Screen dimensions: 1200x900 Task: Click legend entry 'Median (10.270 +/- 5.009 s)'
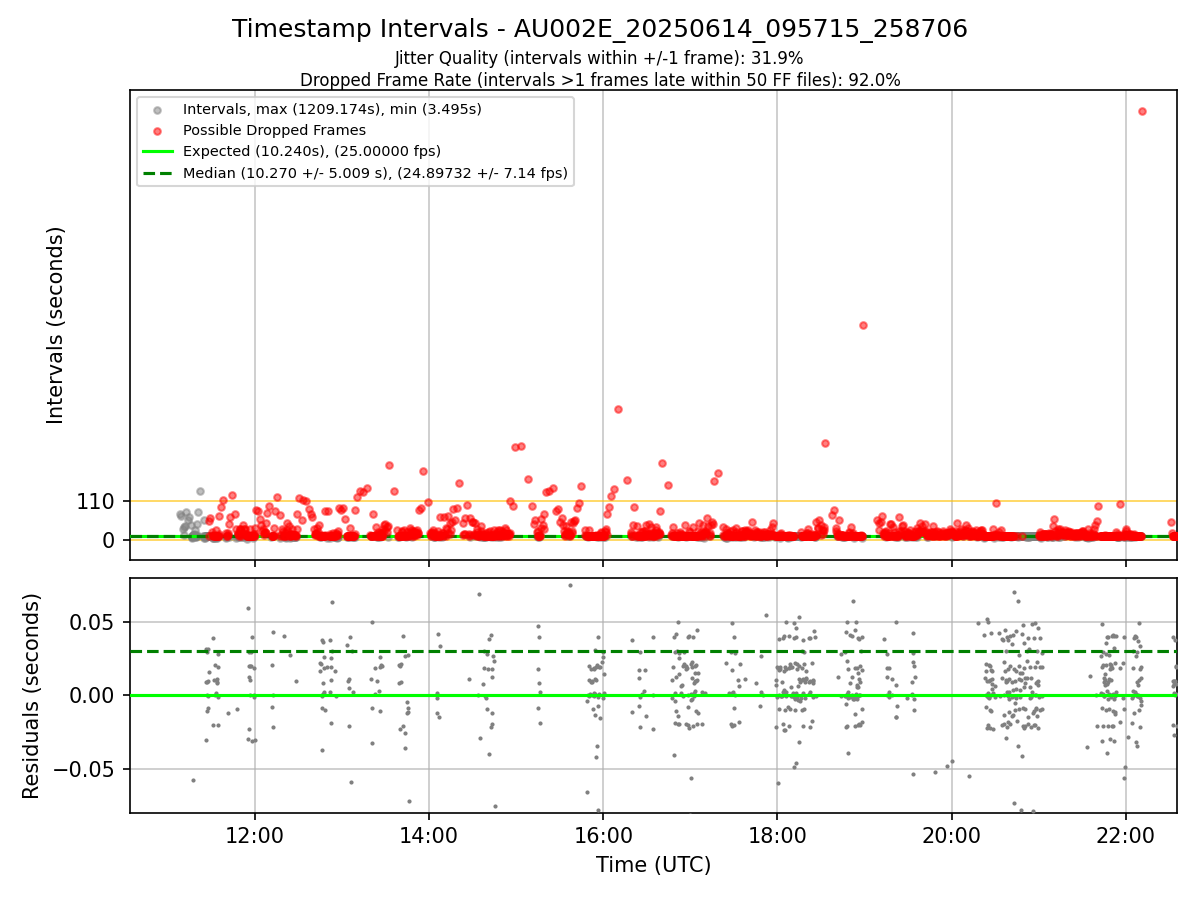click(x=375, y=173)
